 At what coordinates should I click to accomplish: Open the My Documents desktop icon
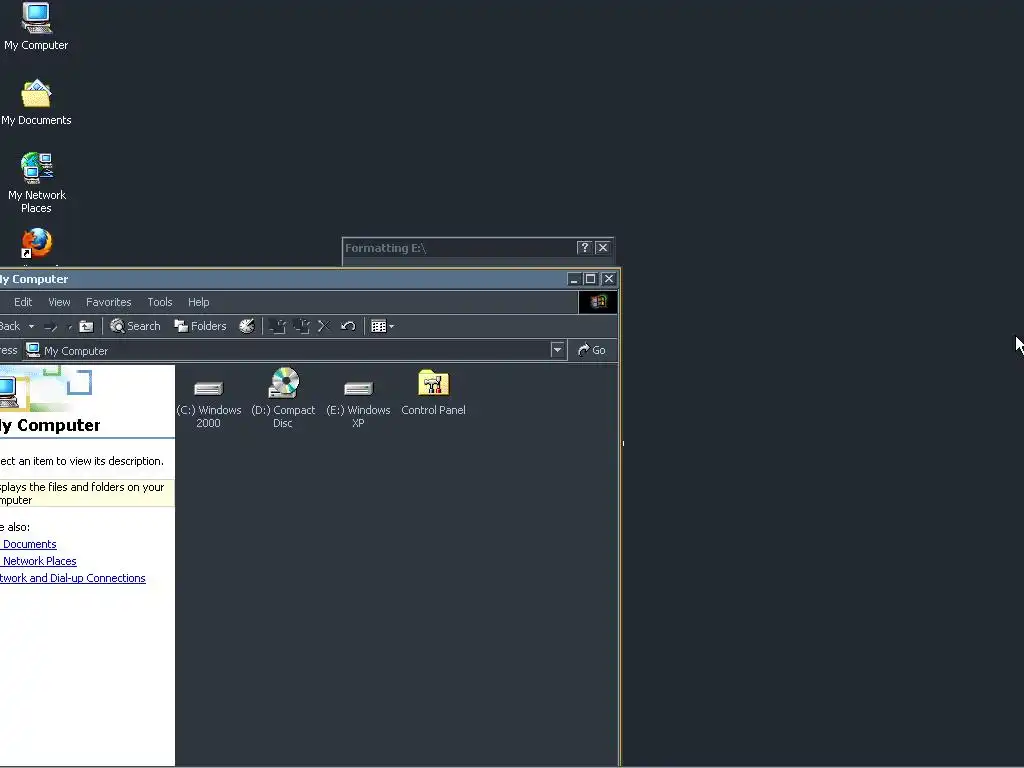(x=36, y=103)
